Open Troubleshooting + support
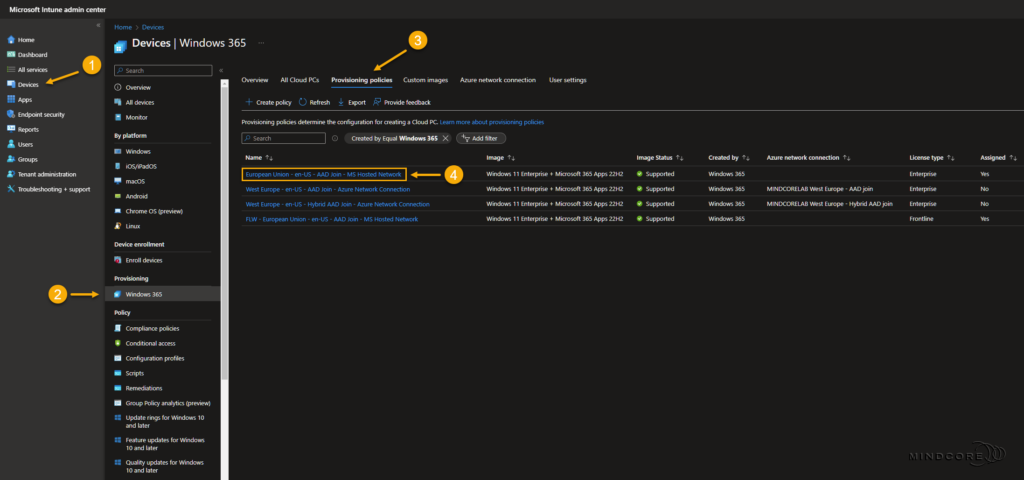Viewport: 1024px width, 480px height. coord(54,189)
